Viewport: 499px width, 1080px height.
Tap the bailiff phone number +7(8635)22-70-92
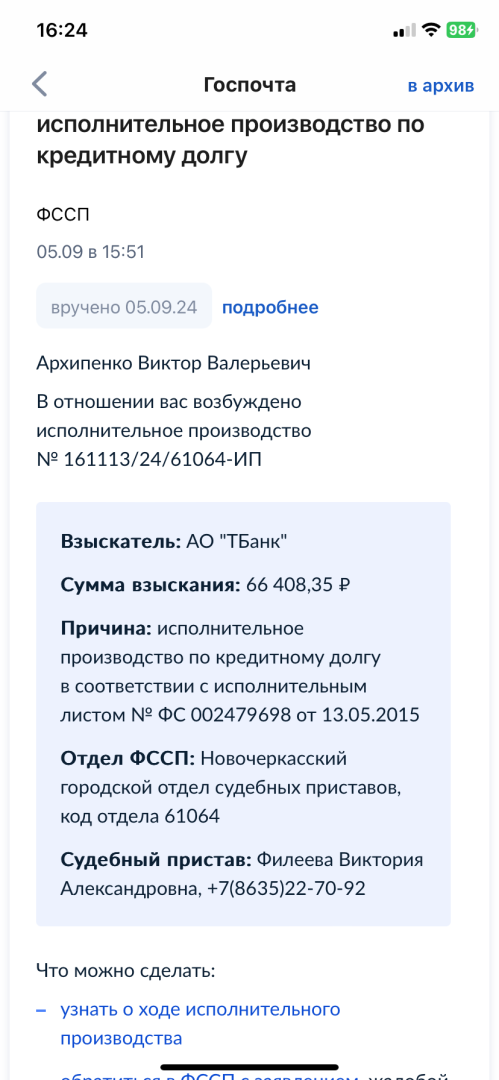[286, 889]
